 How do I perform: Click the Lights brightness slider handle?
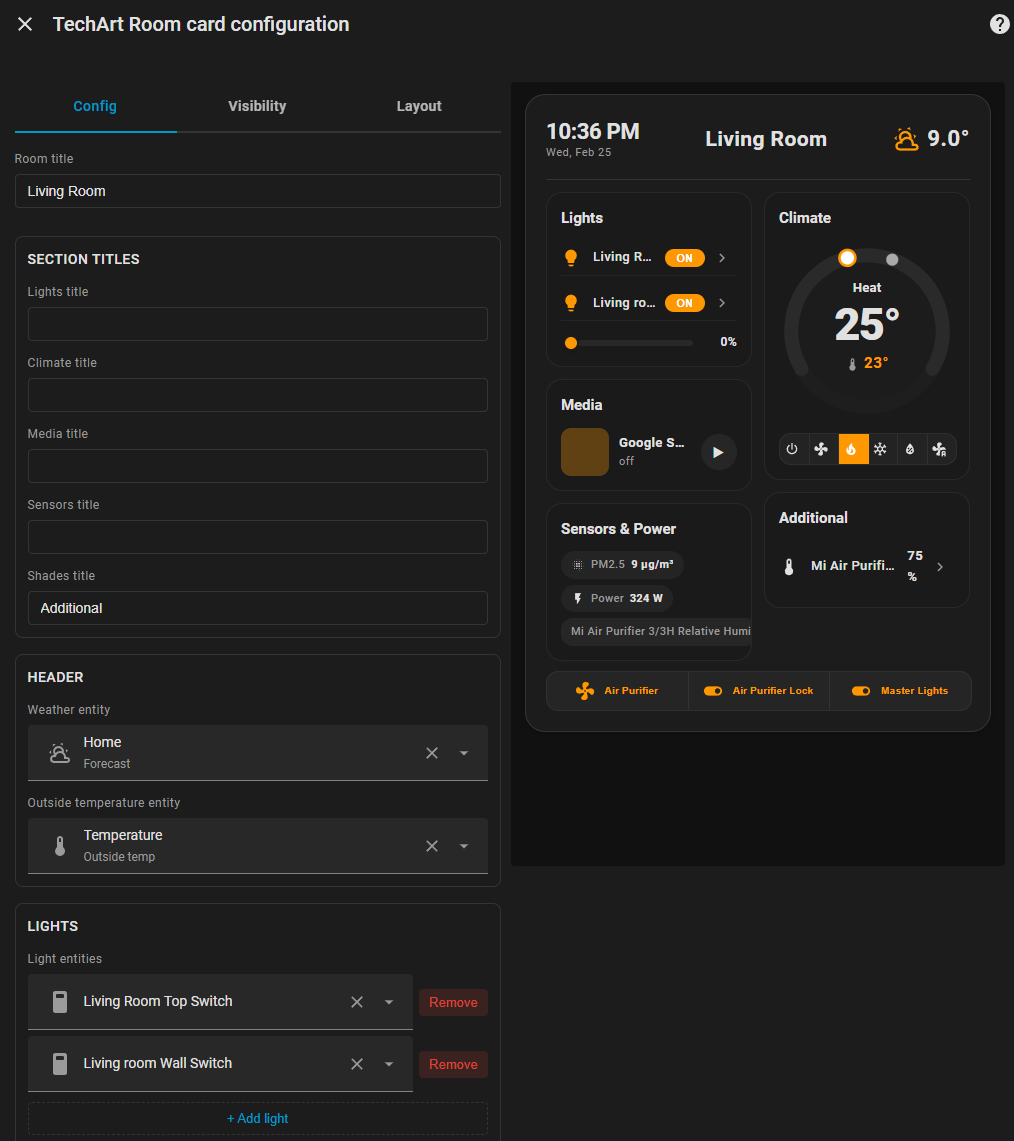tap(571, 343)
